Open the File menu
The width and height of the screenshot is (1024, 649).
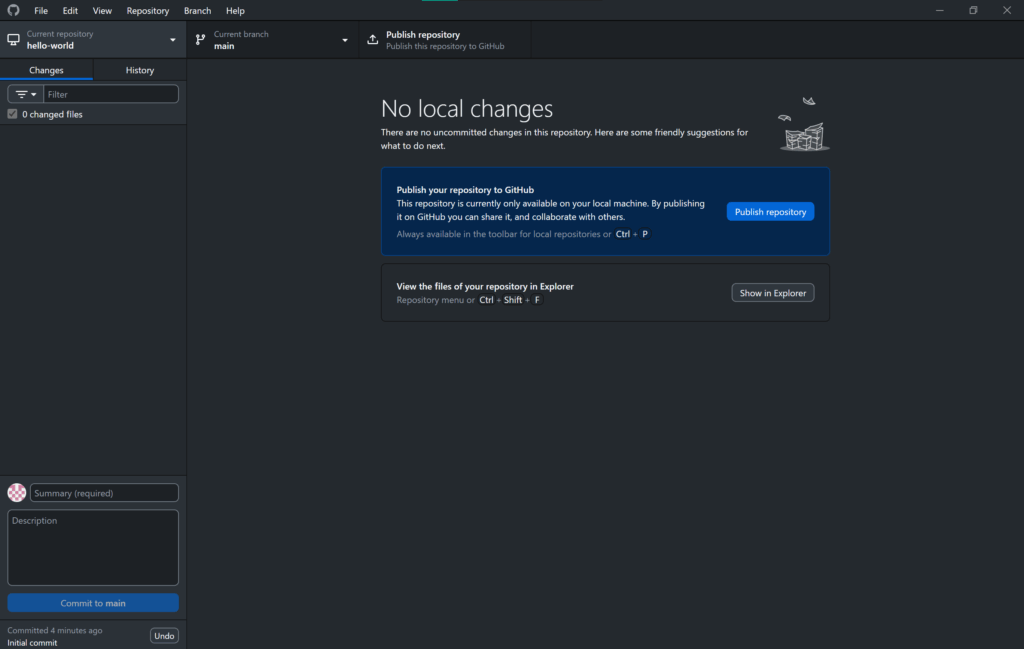40,10
